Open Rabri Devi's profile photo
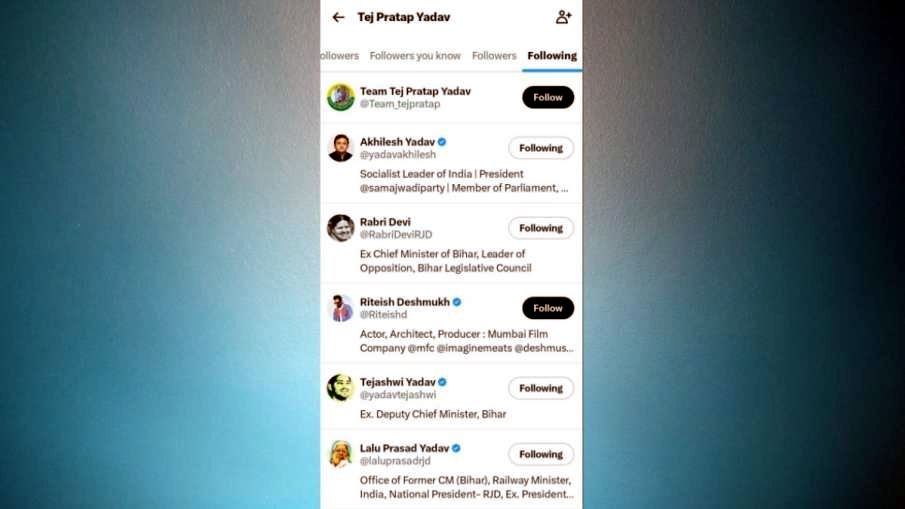Screen dimensions: 905x509 (341, 227)
